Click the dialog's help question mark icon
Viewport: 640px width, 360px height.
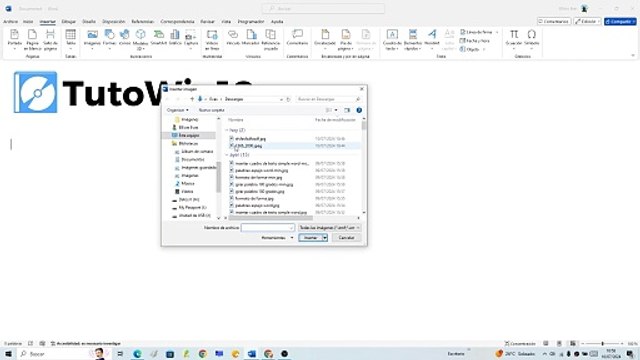tap(359, 110)
